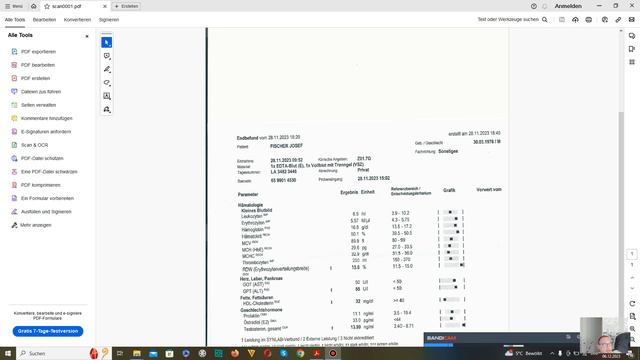Click Gratis 7-Tage-Testversion button
The image size is (640, 360).
click(x=48, y=331)
